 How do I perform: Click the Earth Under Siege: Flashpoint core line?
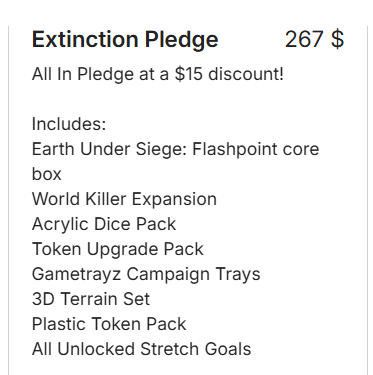click(175, 149)
